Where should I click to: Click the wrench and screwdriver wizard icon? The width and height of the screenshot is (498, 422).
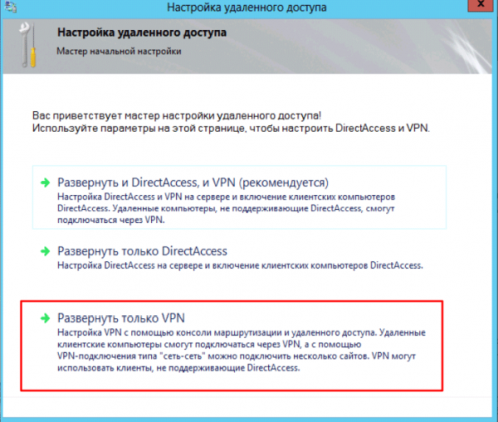coord(28,45)
